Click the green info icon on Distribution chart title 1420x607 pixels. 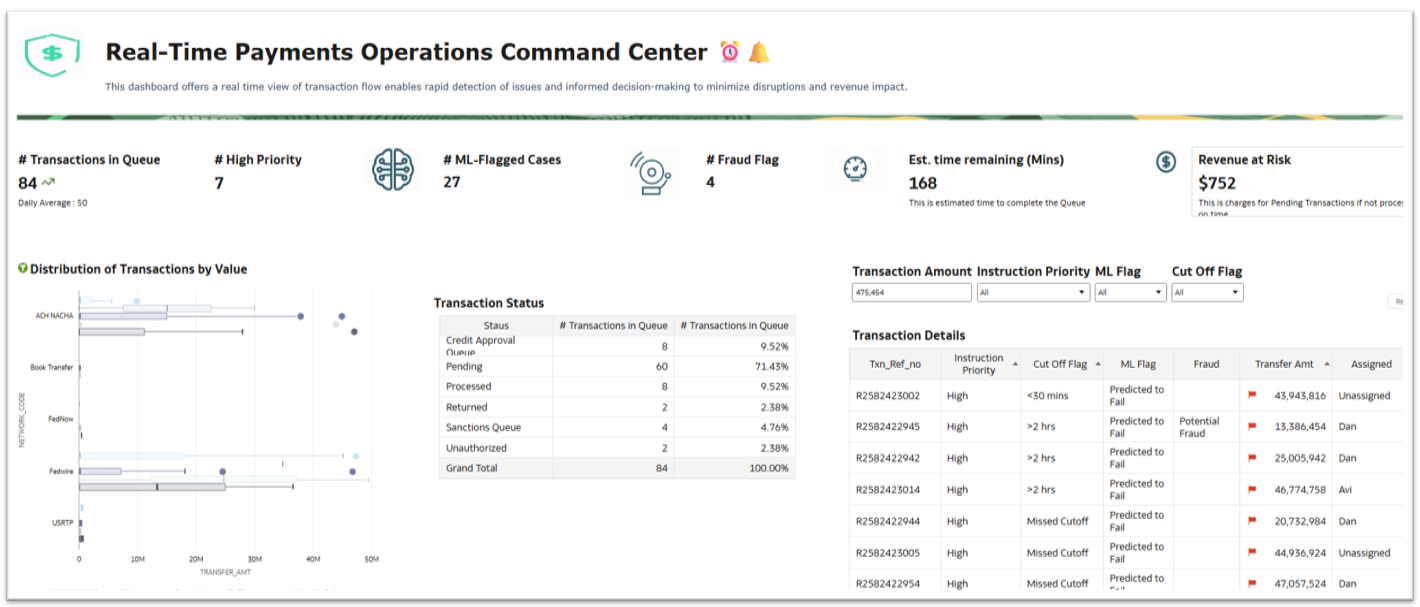(x=23, y=268)
